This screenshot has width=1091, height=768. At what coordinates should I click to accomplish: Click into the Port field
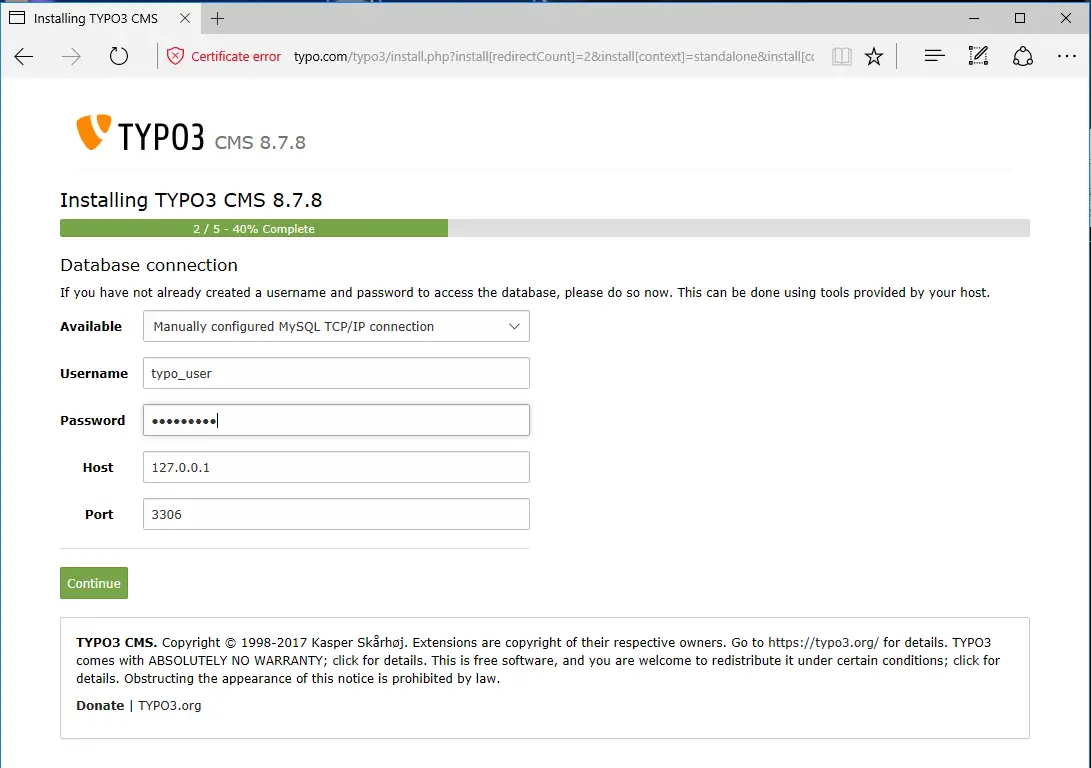[336, 514]
